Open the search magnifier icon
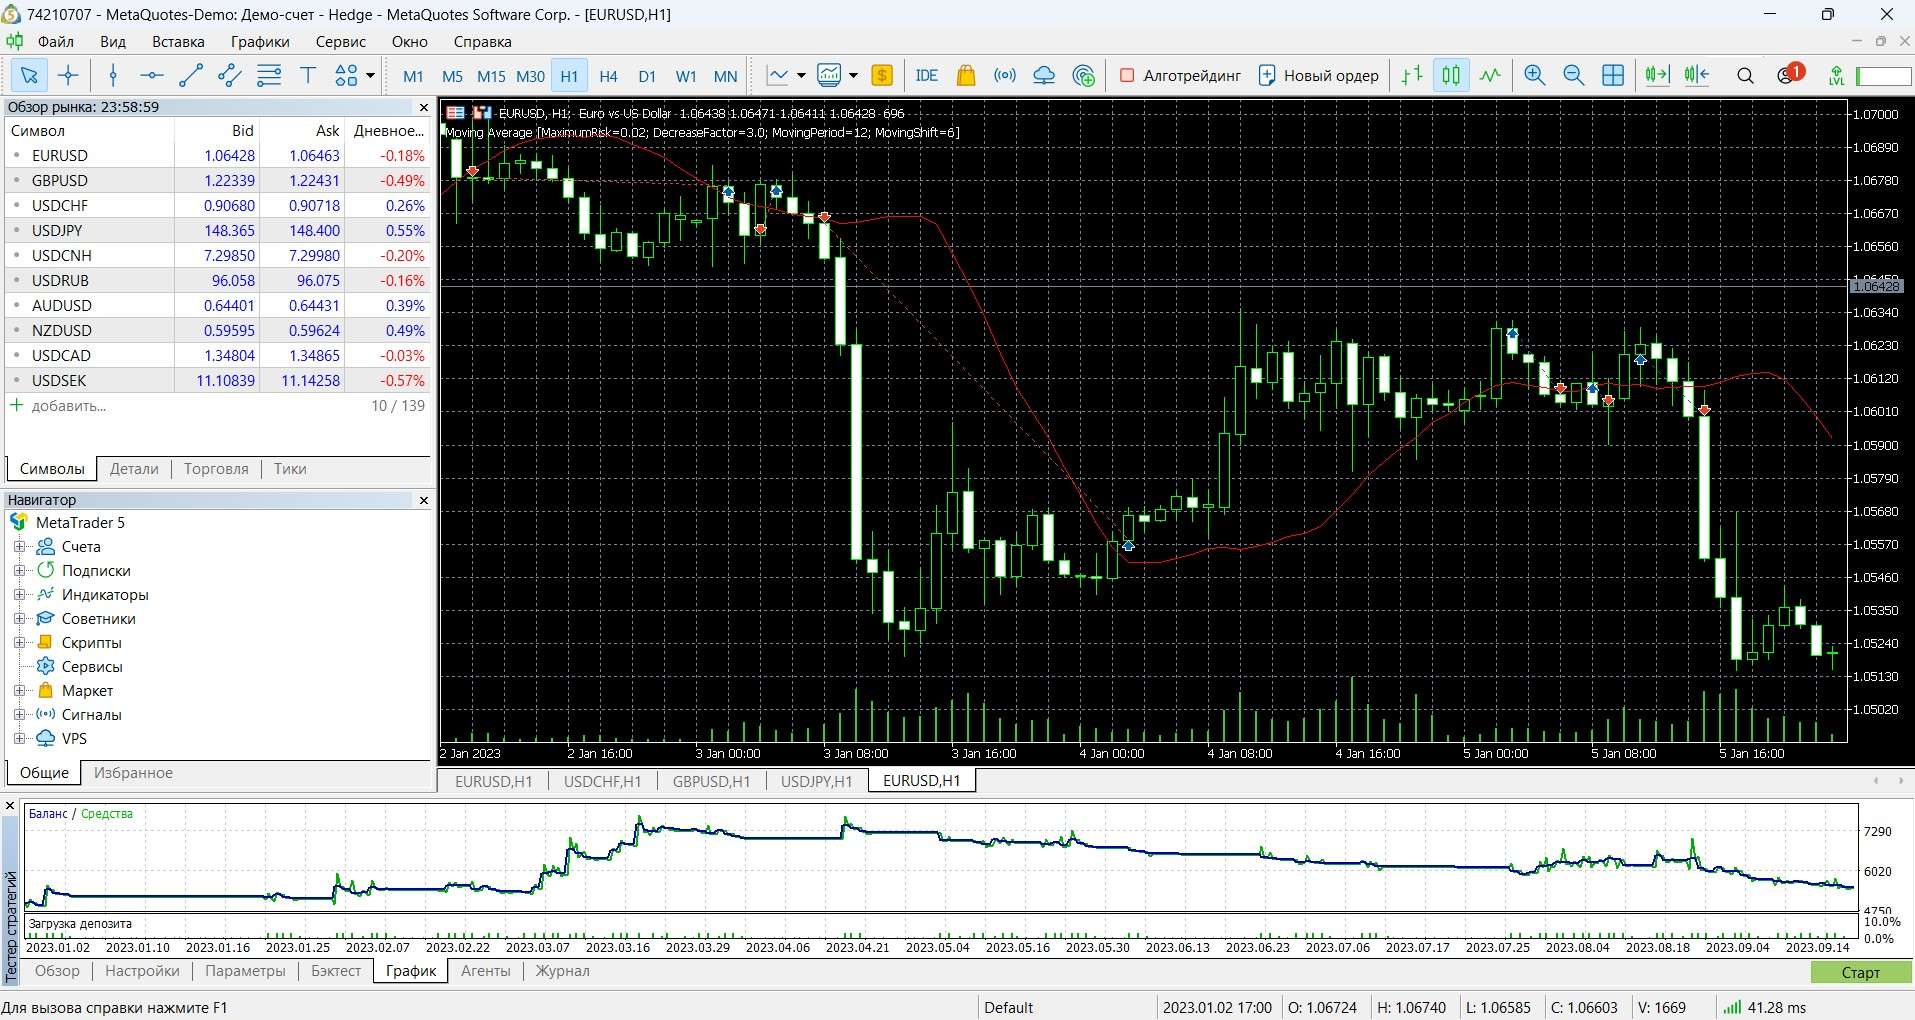Image resolution: width=1915 pixels, height=1020 pixels. [x=1745, y=75]
